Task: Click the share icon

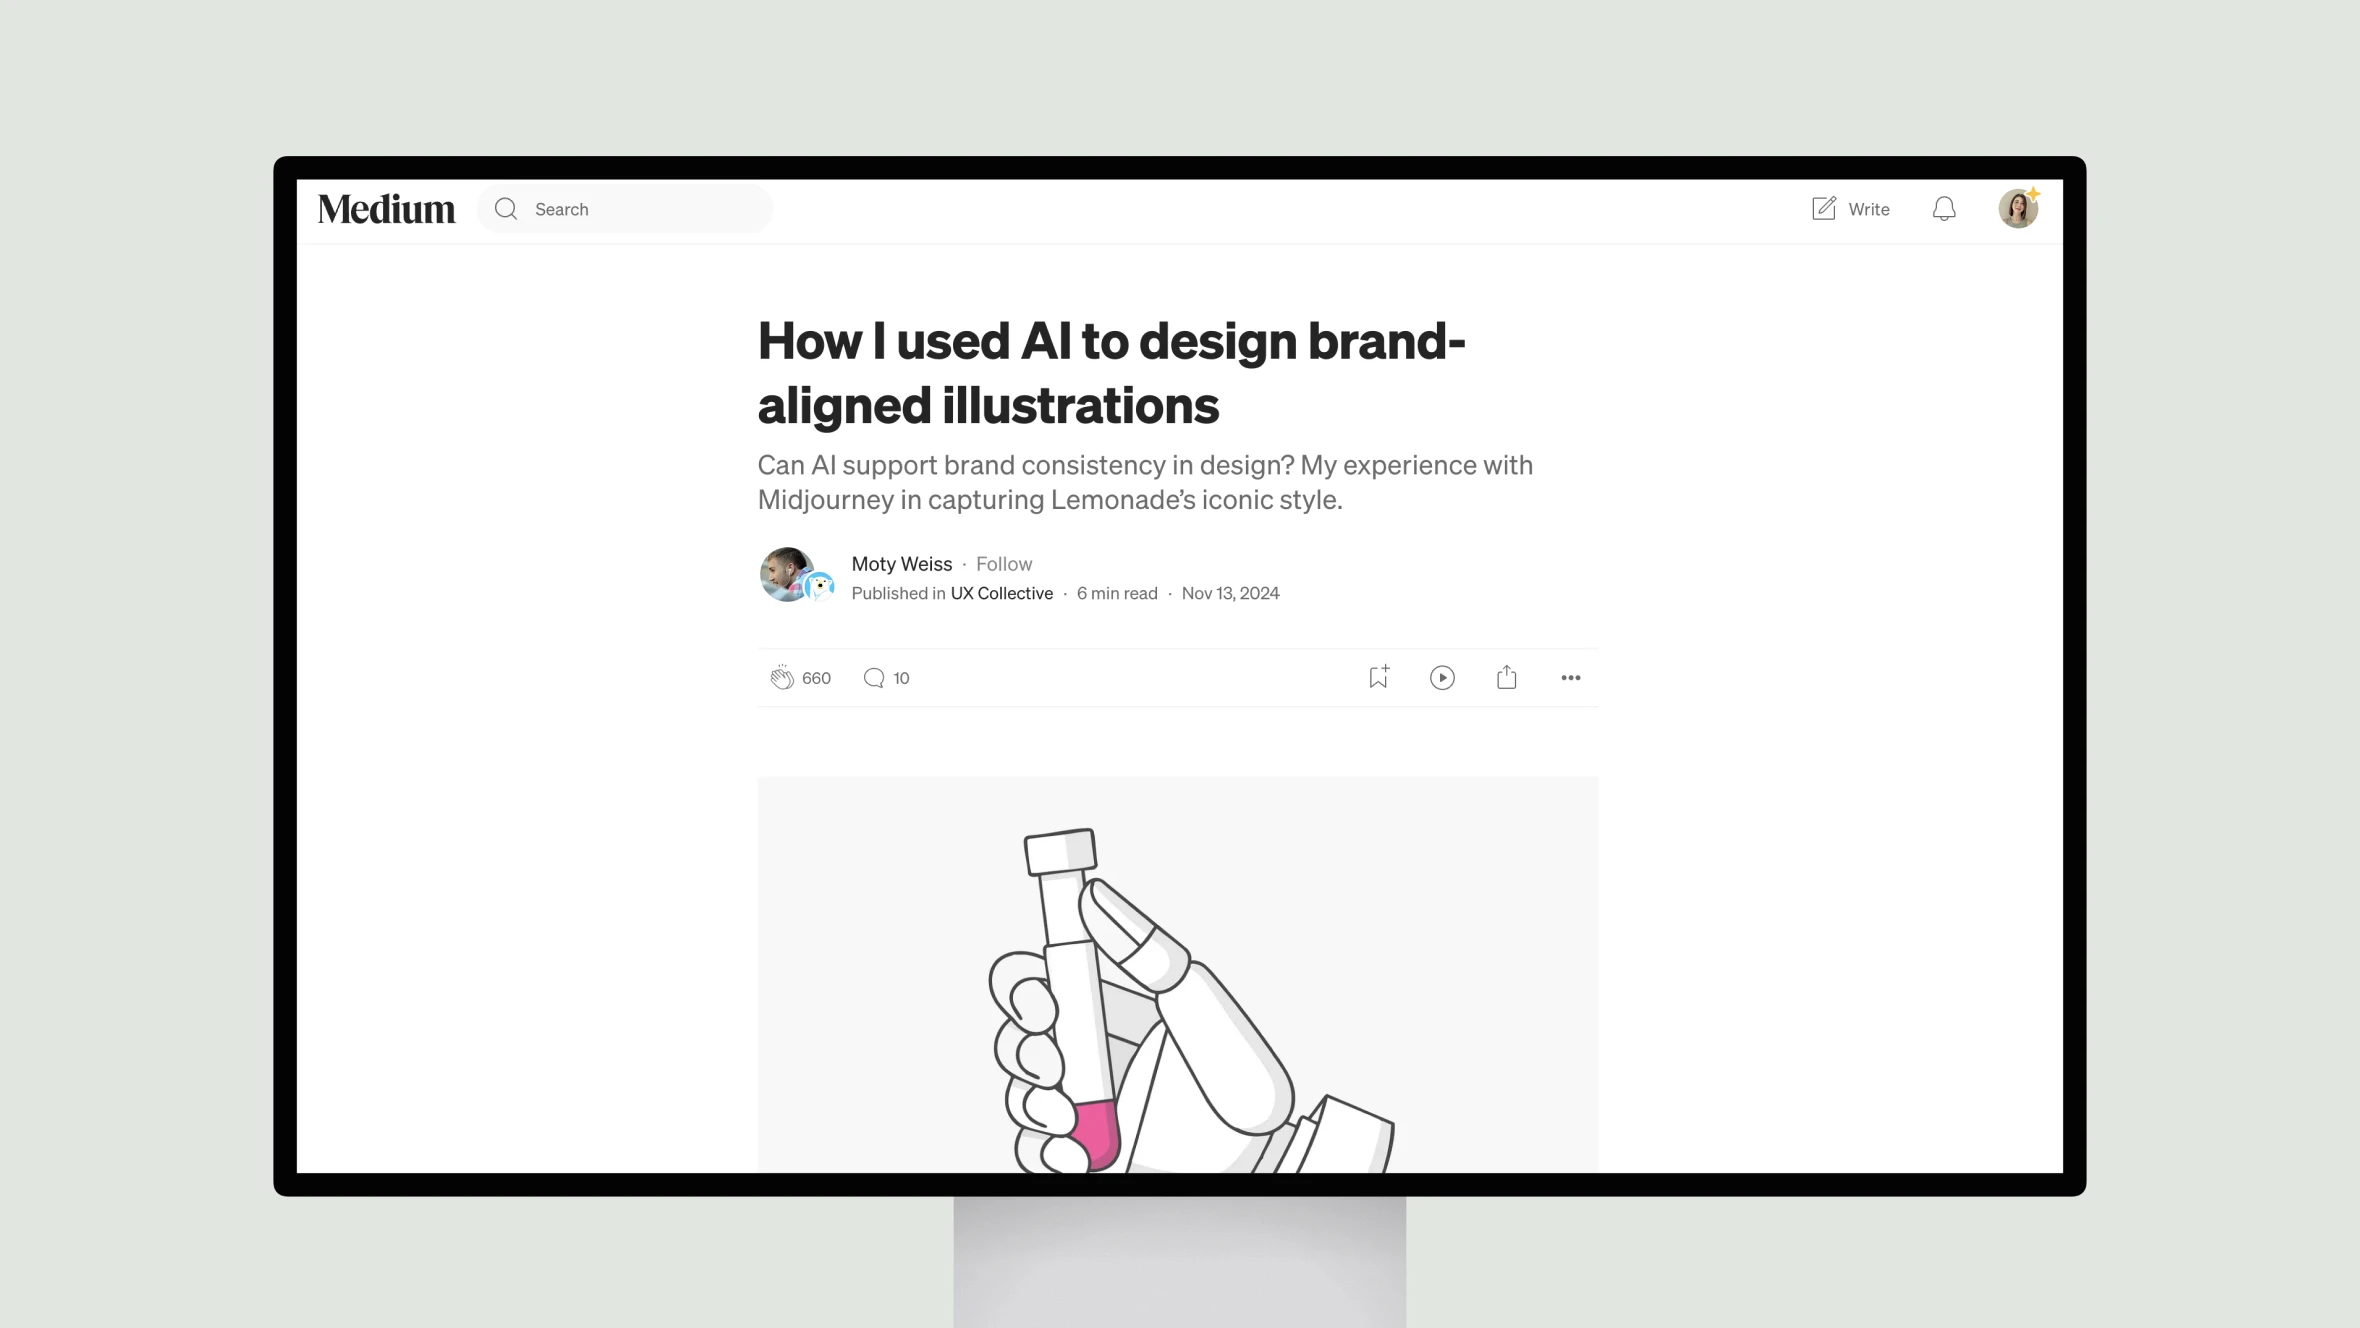Action: click(1506, 676)
